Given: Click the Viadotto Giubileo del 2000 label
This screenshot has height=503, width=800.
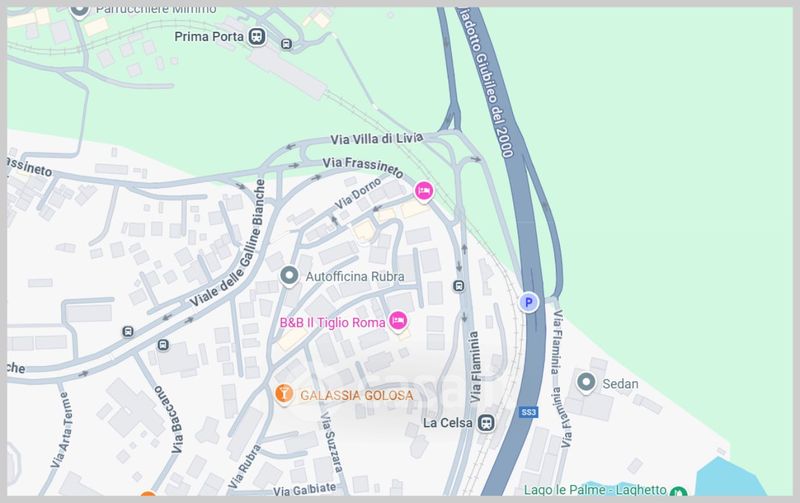Looking at the screenshot, I should click(486, 82).
